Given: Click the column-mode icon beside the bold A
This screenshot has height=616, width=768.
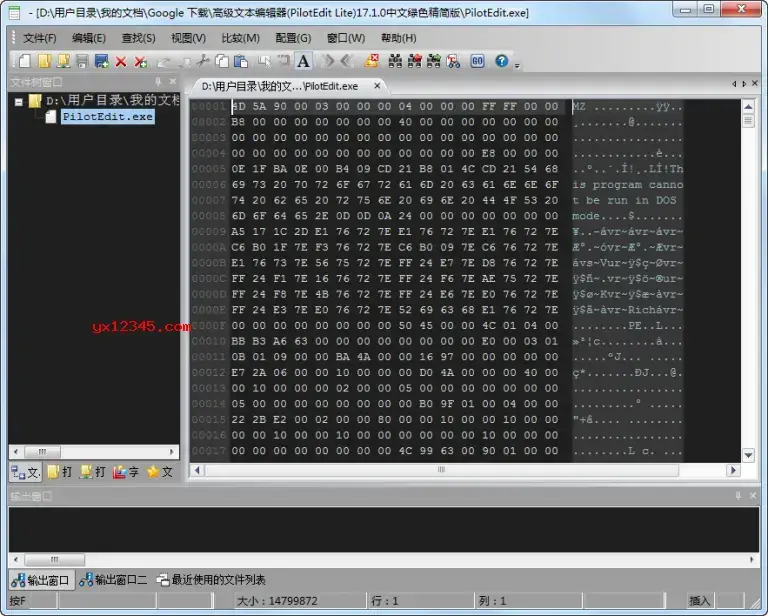Looking at the screenshot, I should (x=284, y=61).
